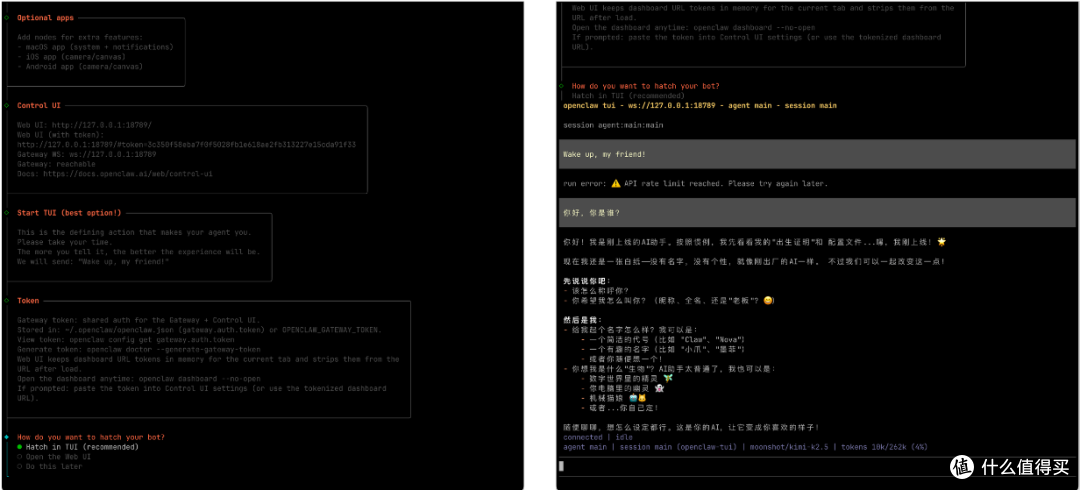This screenshot has height=490, width=1080.
Task: Click the ghost emoji after "你电脑里的幽灵"
Action: point(660,388)
